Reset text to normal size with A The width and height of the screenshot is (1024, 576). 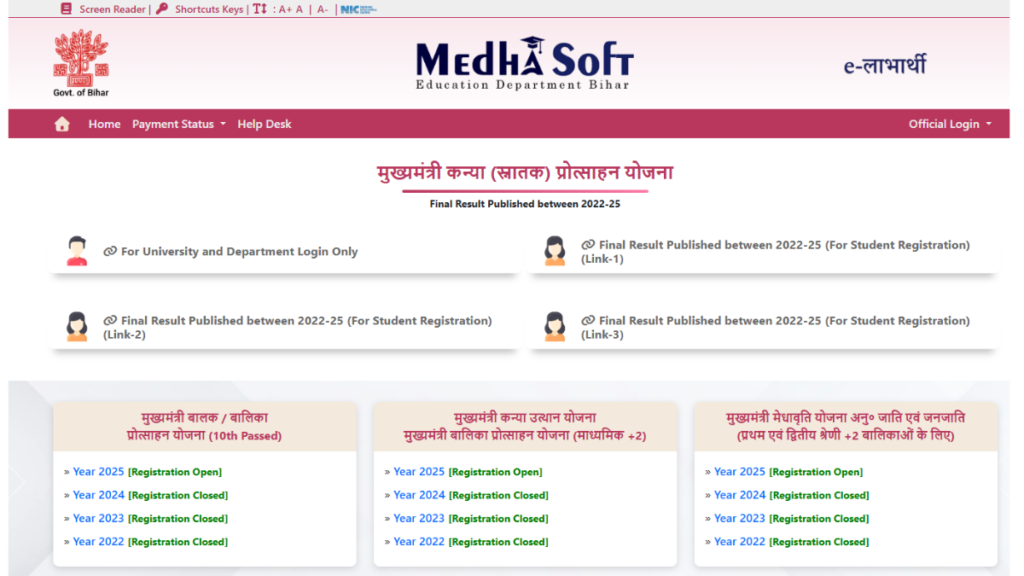(x=299, y=9)
